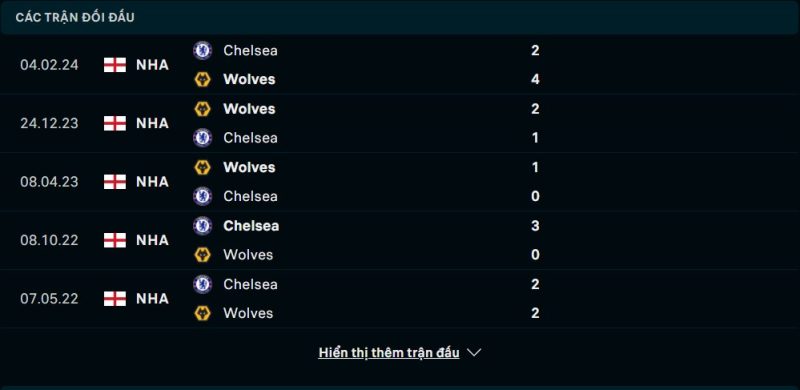
Task: Click Chelsea crest in 04.02.24 match
Action: (x=203, y=50)
